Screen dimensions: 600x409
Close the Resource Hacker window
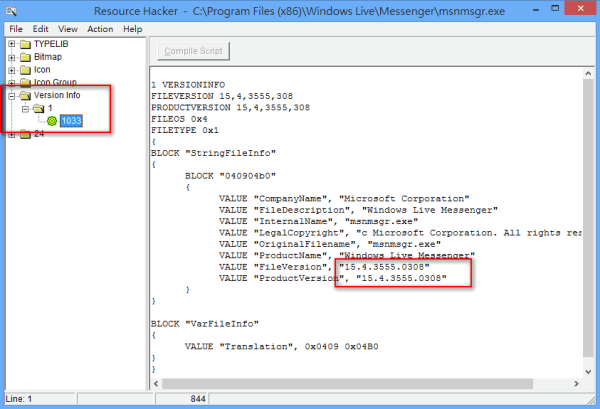coord(580,8)
